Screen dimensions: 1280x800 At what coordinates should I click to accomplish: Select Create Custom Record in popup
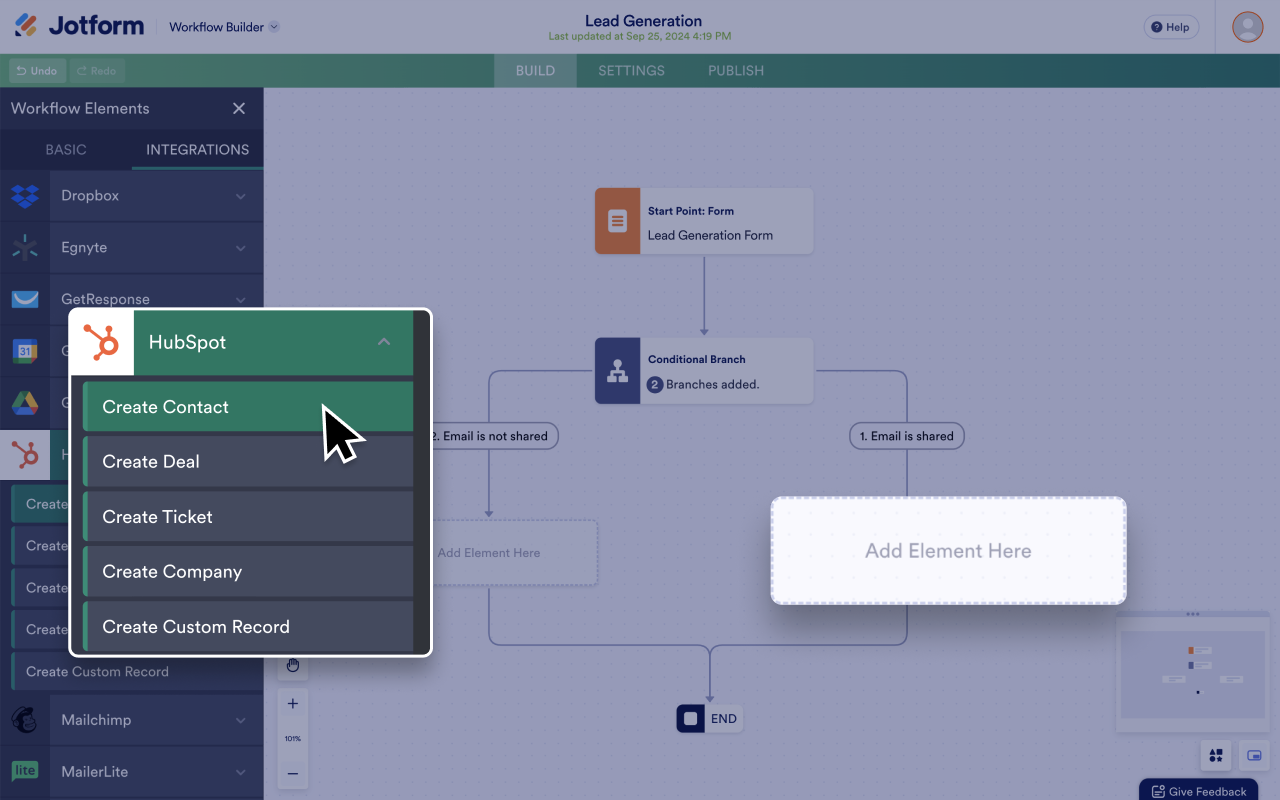click(248, 627)
